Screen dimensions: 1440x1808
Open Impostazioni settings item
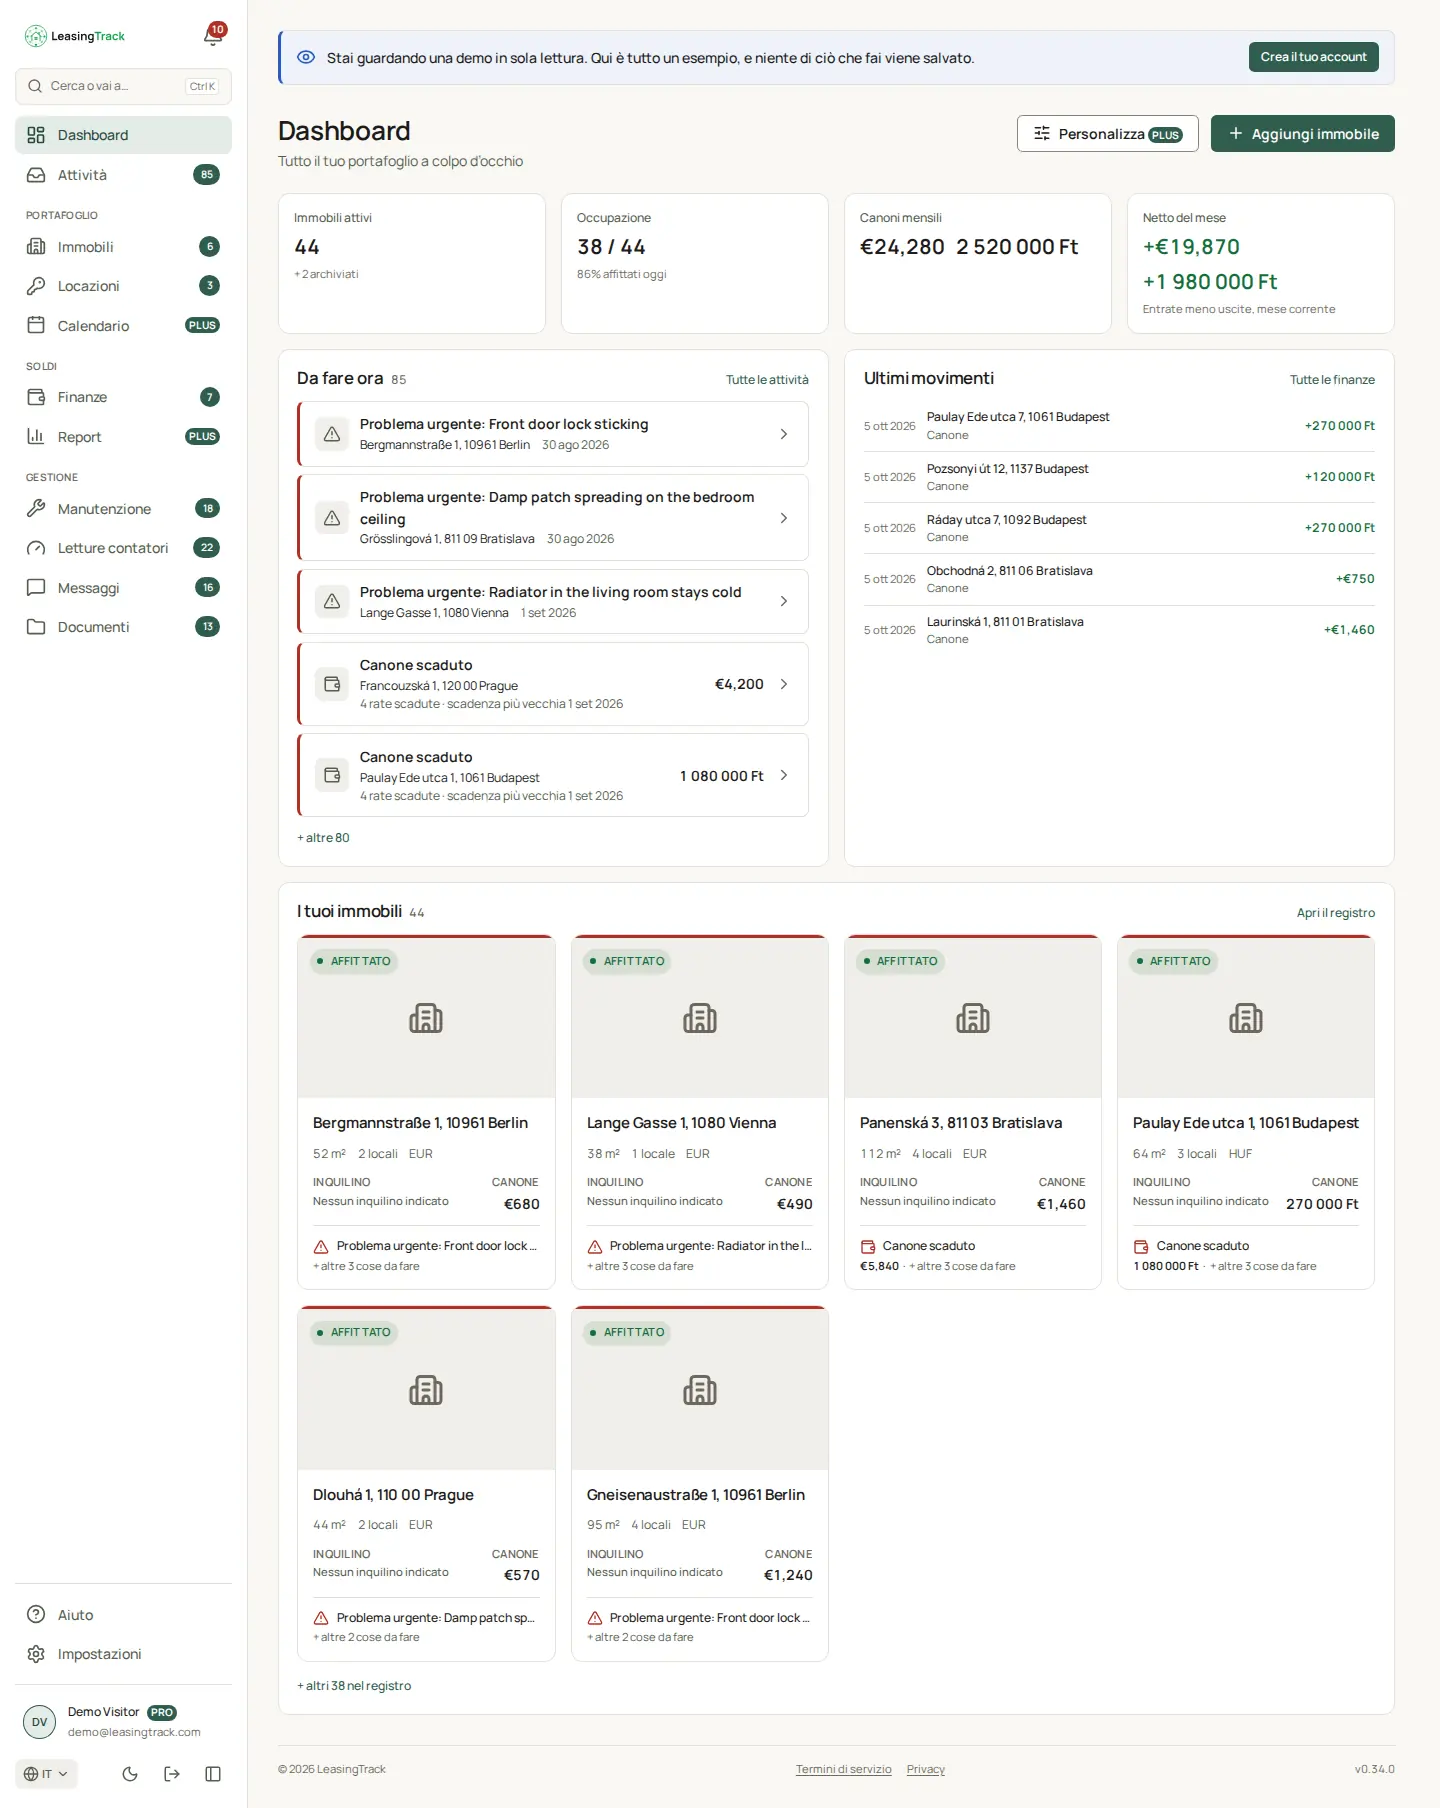123,1654
